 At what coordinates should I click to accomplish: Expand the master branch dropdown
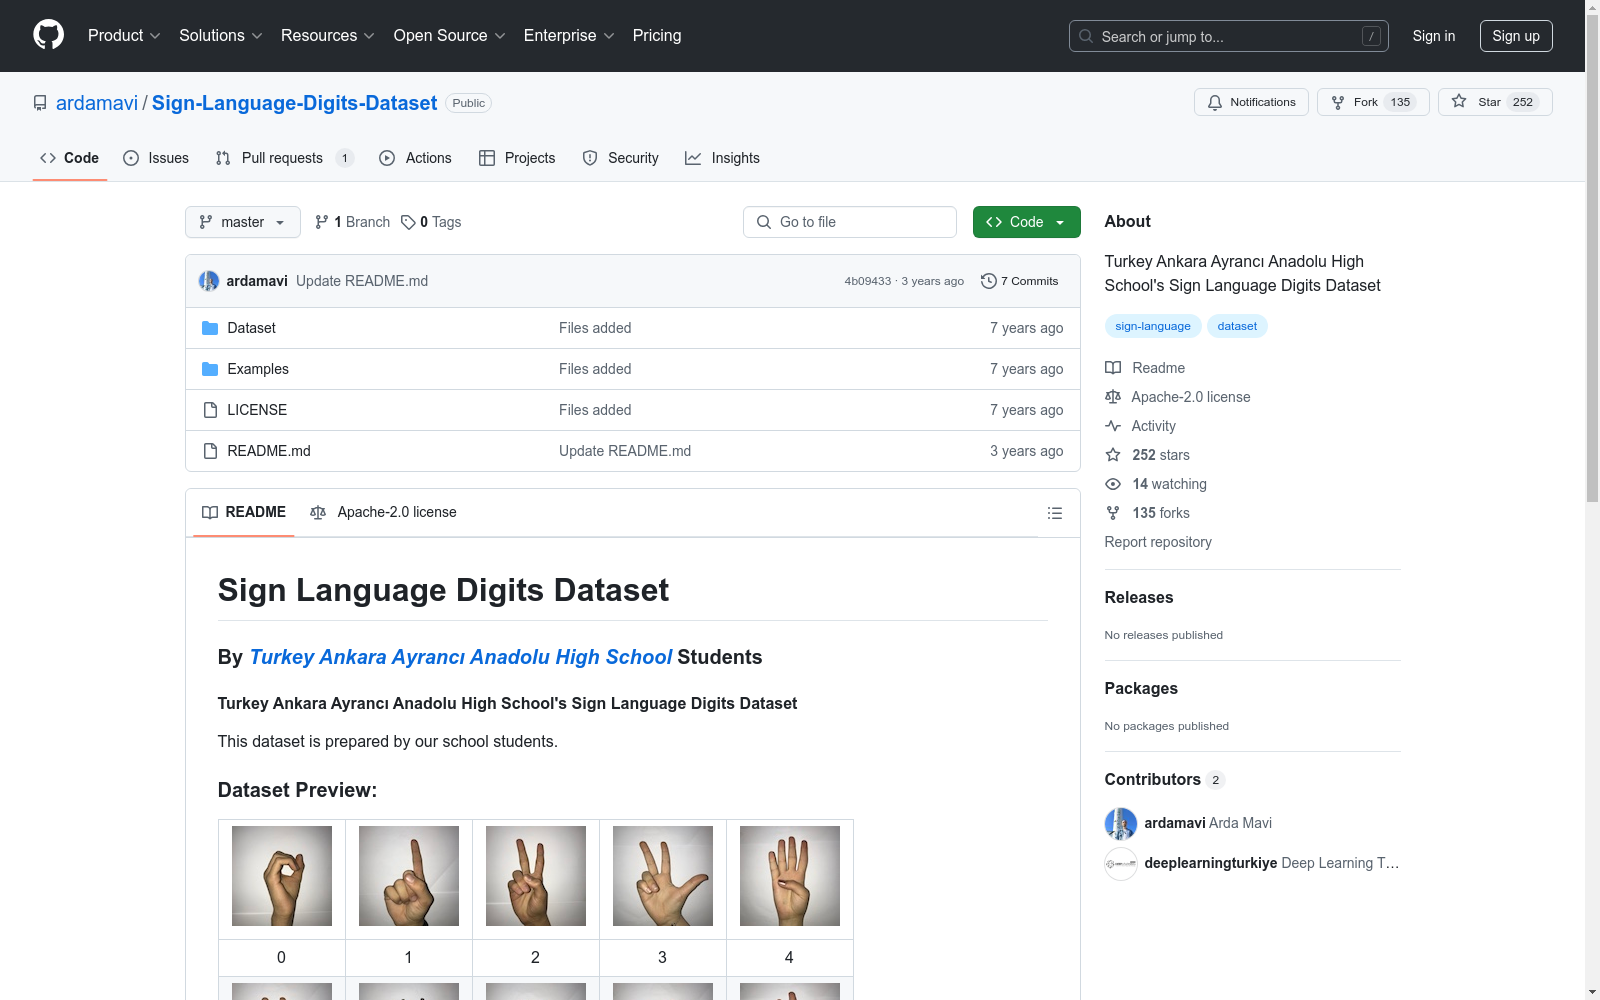(243, 222)
